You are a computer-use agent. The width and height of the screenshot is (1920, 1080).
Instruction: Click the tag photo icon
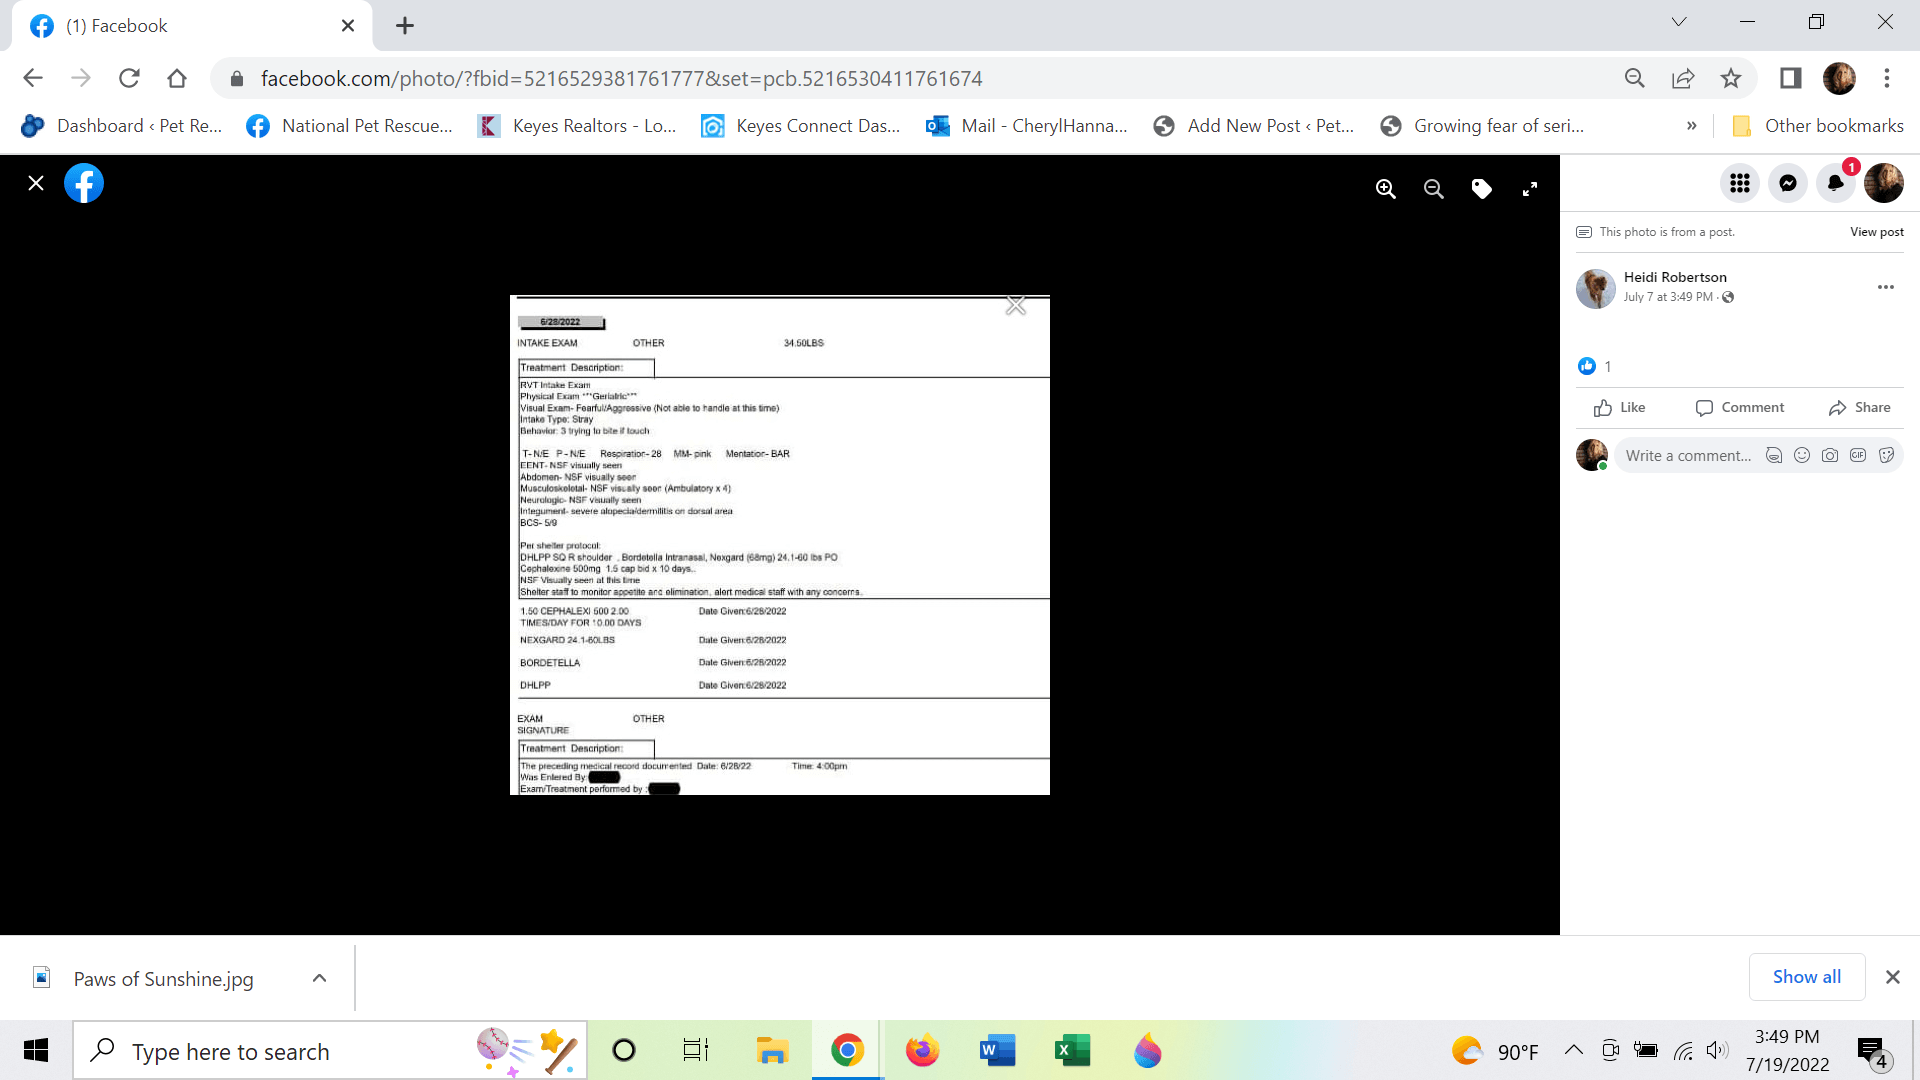(x=1481, y=189)
